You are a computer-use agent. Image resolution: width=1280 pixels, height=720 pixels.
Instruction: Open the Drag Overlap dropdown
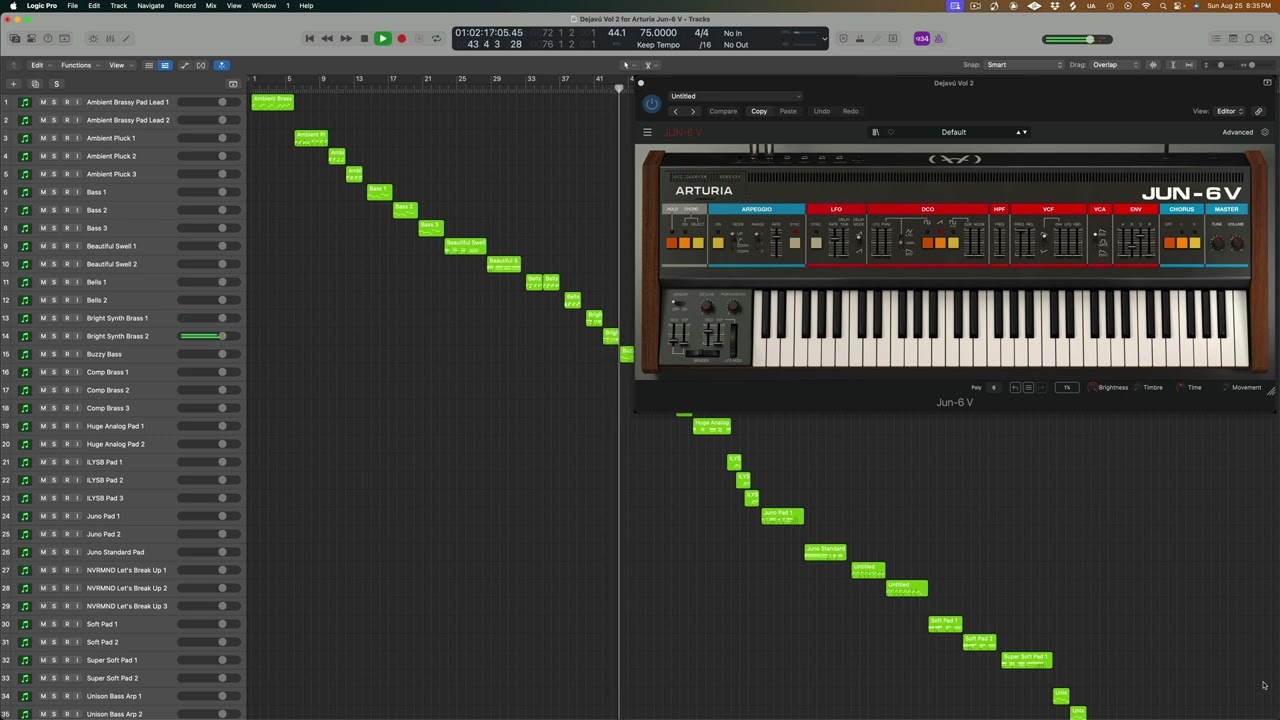click(1114, 65)
